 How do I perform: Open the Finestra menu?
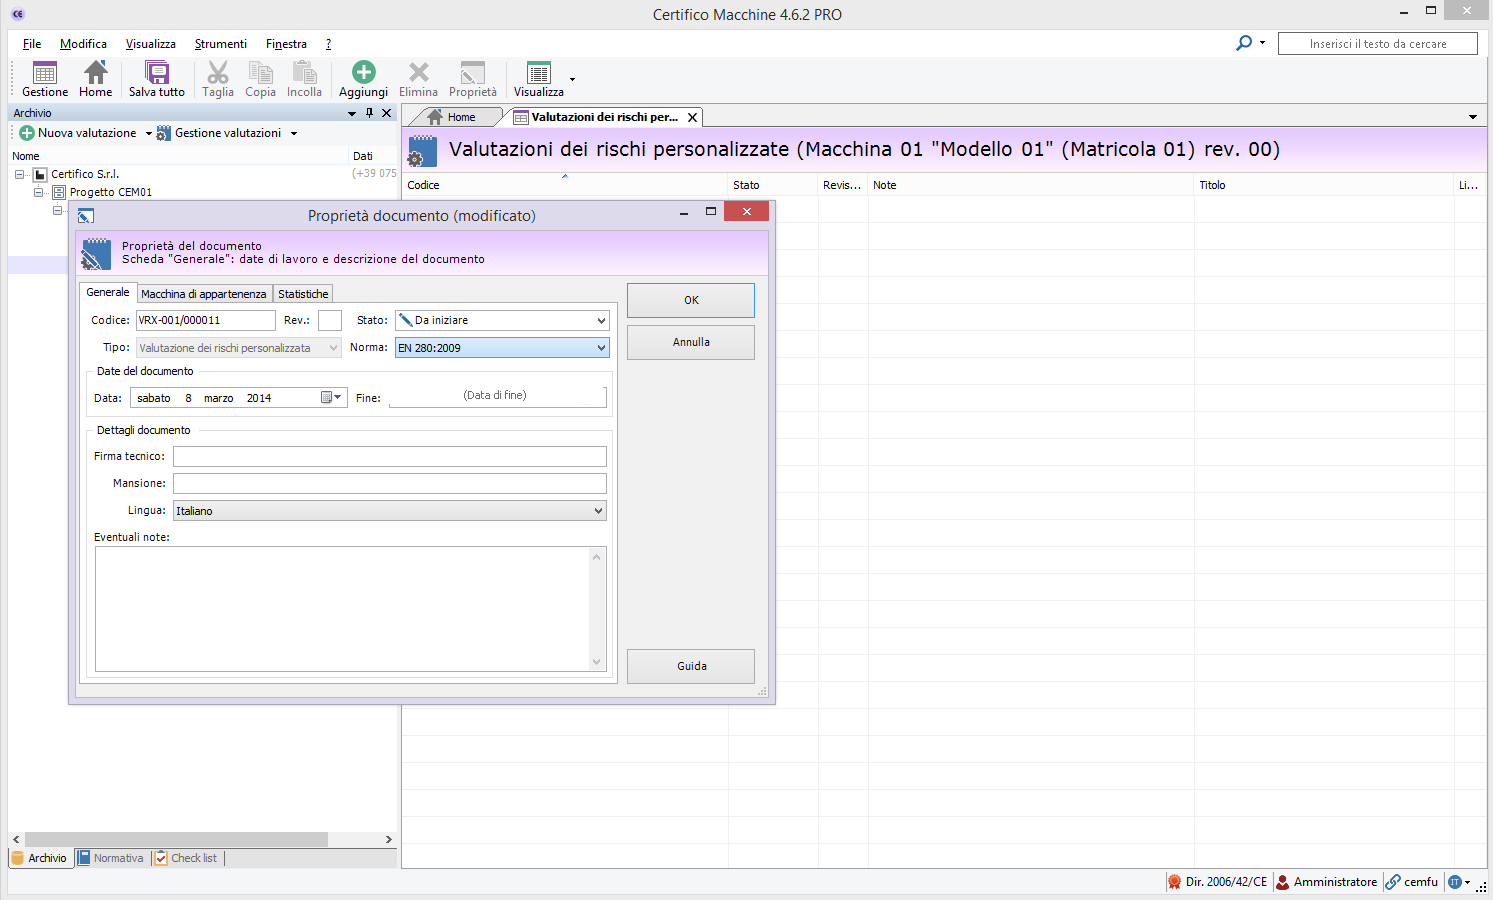coord(286,44)
